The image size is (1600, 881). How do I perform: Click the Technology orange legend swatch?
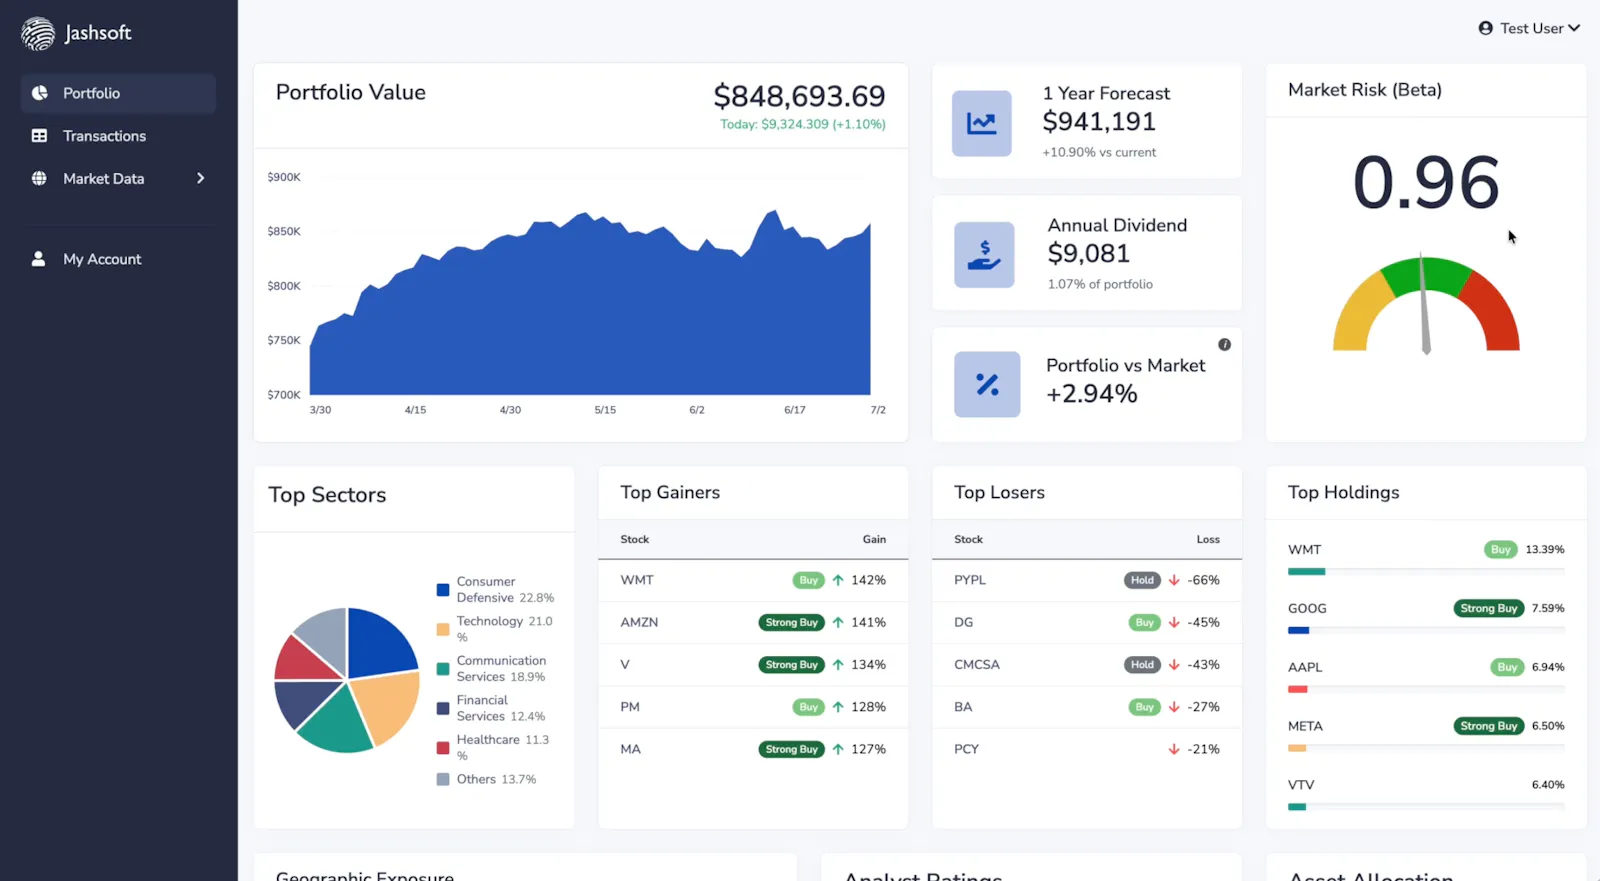click(443, 629)
